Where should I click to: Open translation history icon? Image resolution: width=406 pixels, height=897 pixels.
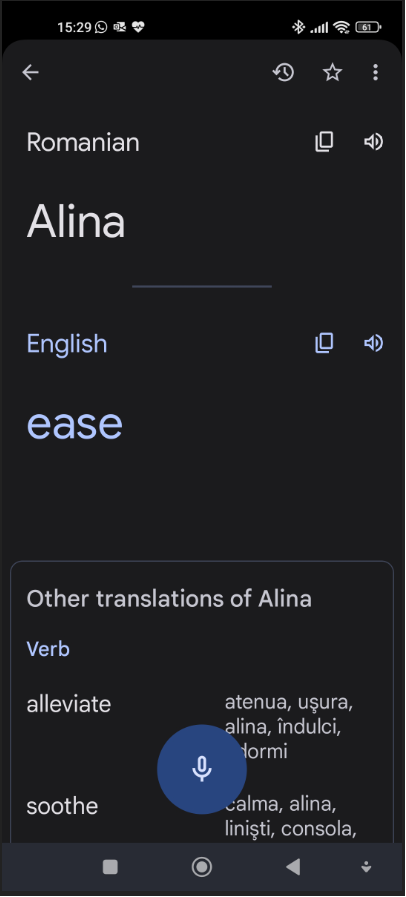pyautogui.click(x=283, y=72)
